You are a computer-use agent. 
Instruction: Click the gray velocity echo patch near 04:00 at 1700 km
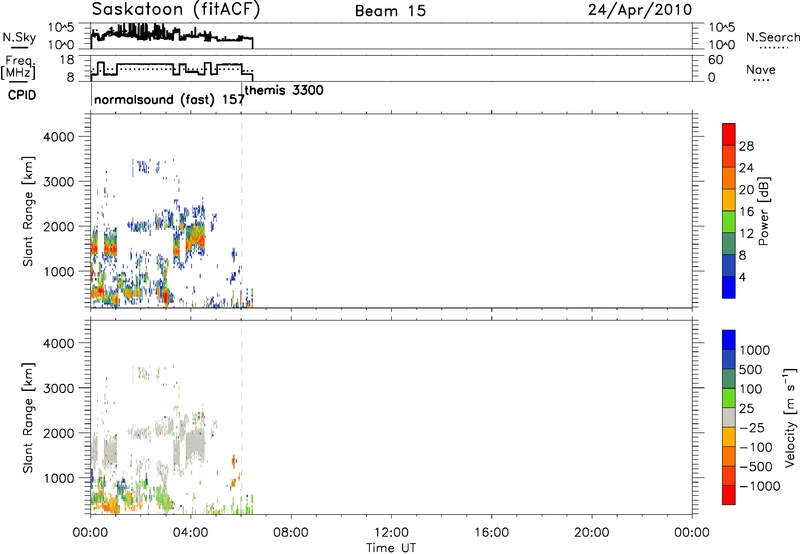[x=195, y=446]
